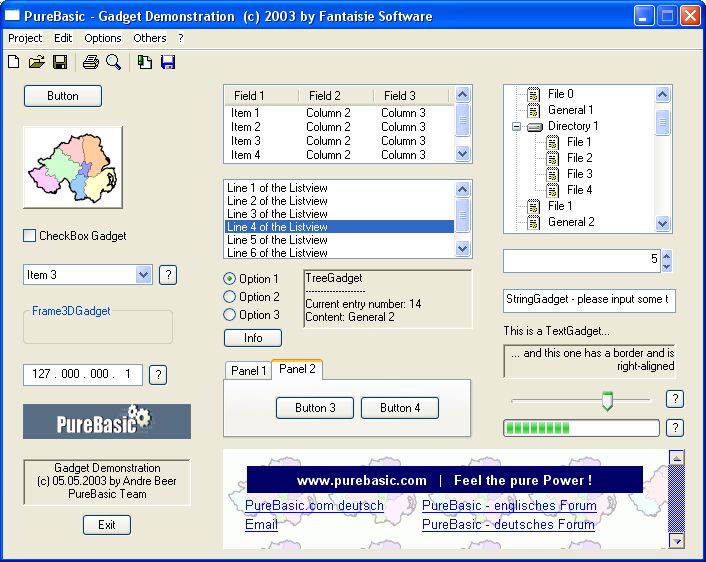The width and height of the screenshot is (706, 562).
Task: Select Item 3 row in field list
Action: [x=339, y=141]
